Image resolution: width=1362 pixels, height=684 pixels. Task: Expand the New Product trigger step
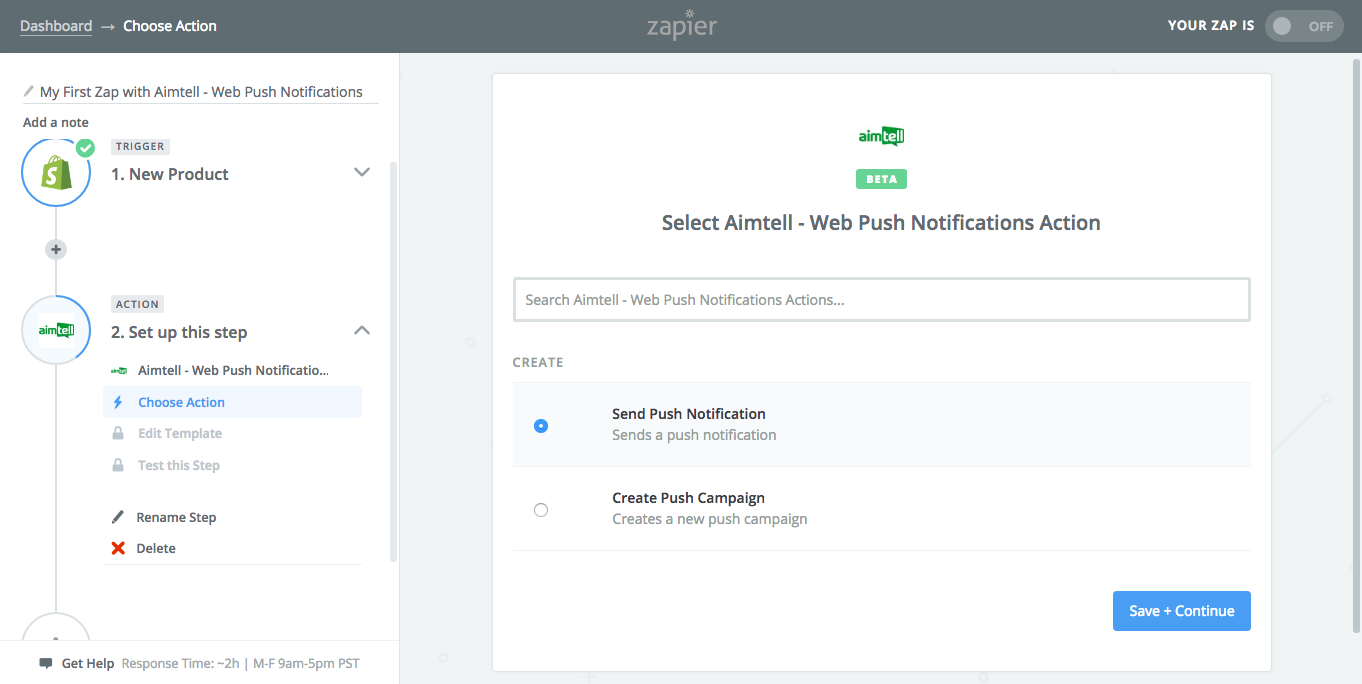(362, 173)
